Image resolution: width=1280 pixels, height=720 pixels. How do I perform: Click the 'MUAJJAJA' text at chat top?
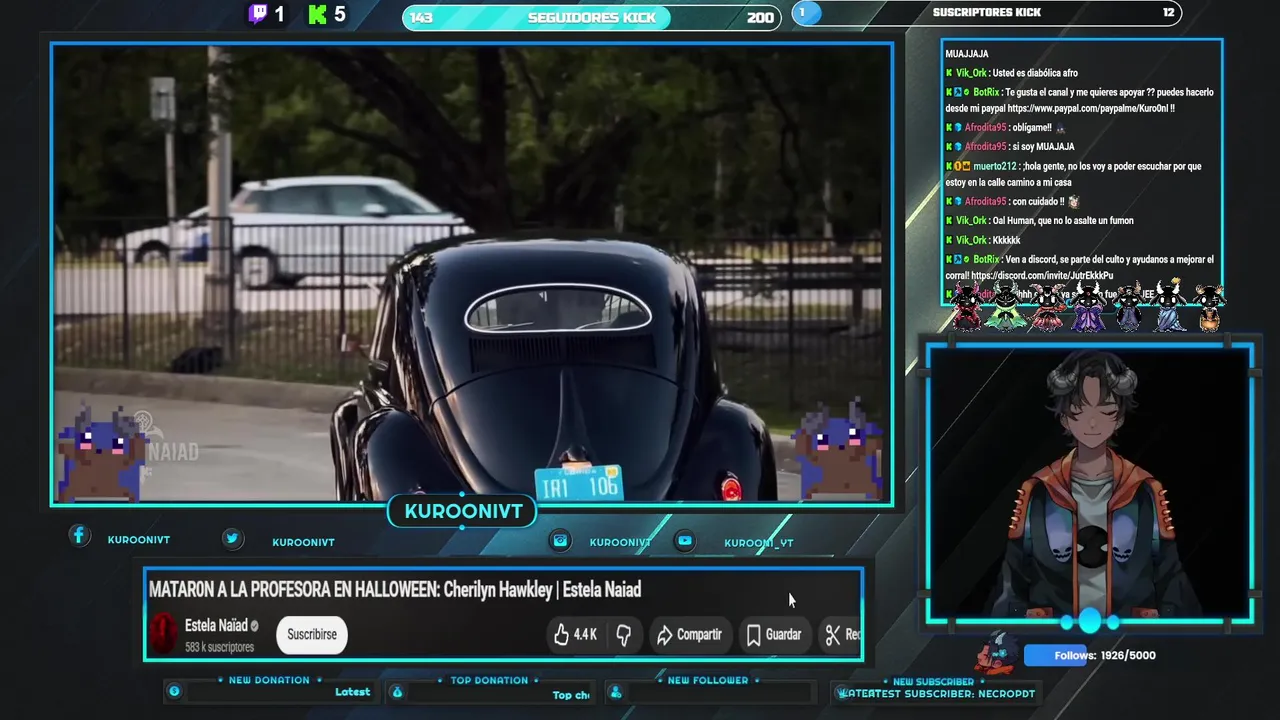[x=967, y=54]
